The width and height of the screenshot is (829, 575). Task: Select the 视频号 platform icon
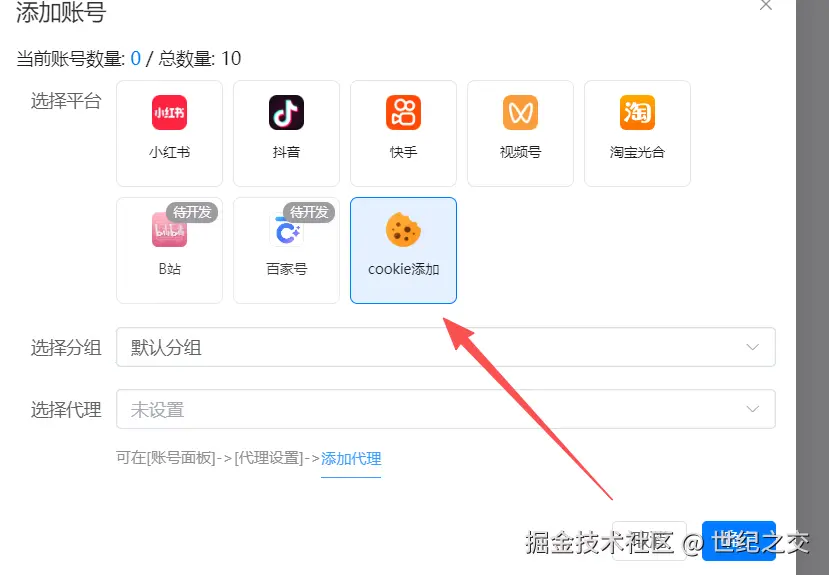pos(520,113)
